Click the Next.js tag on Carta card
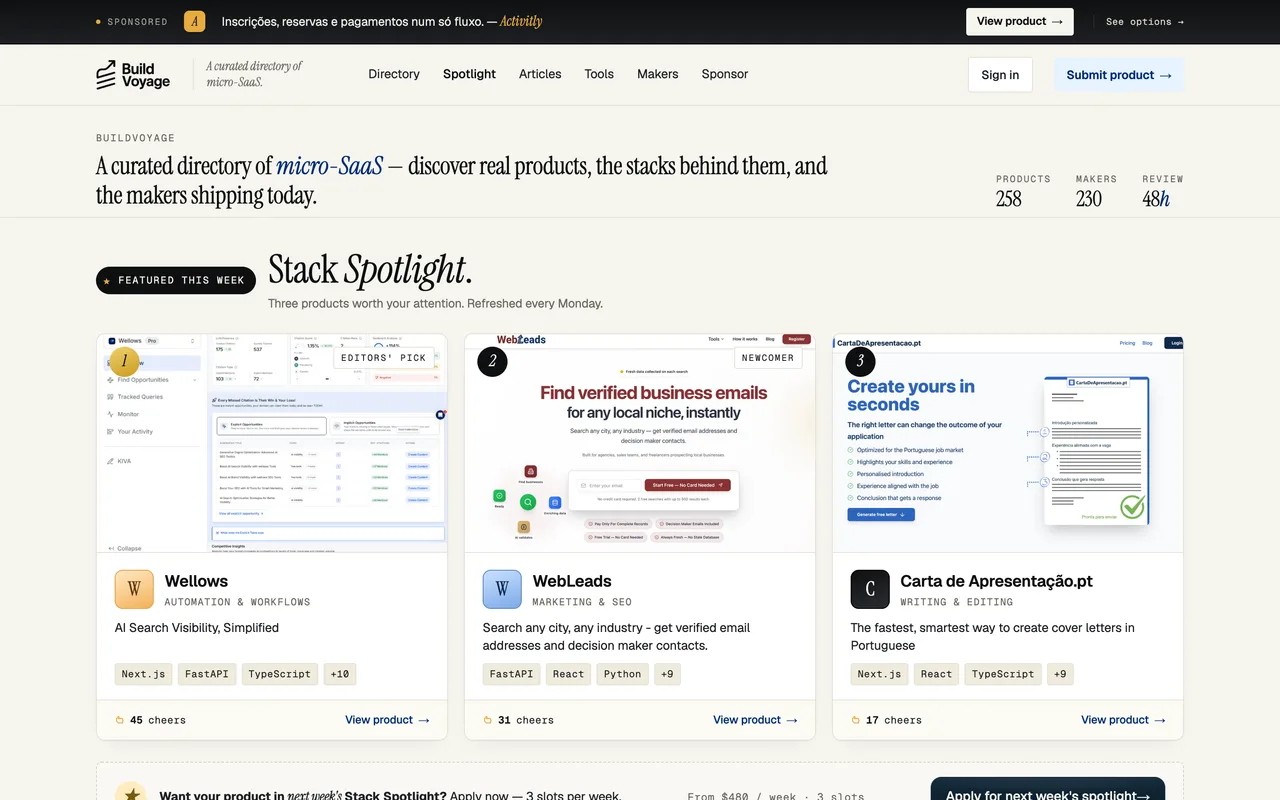Screen dimensions: 1280x800 (879, 674)
